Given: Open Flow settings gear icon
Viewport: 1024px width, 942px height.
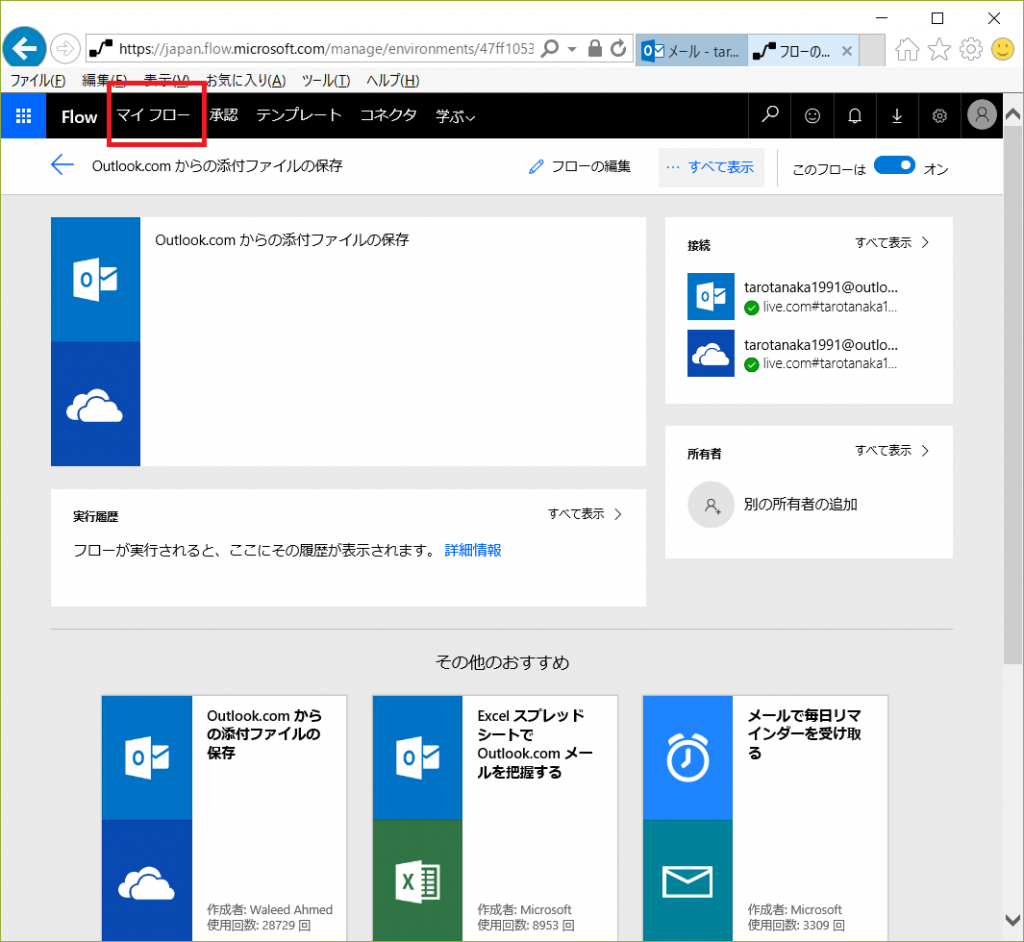Looking at the screenshot, I should (x=940, y=116).
